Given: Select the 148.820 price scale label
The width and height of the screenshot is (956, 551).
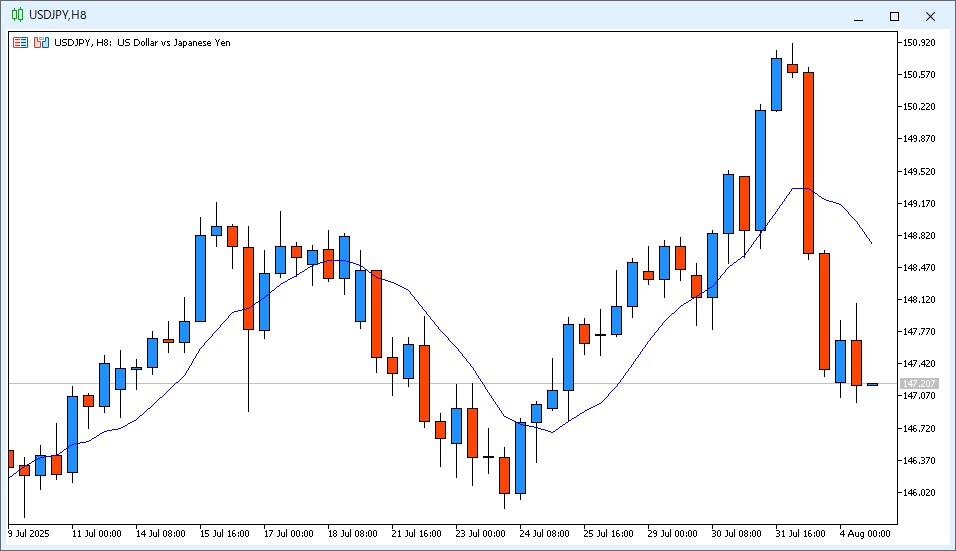Looking at the screenshot, I should [x=919, y=235].
